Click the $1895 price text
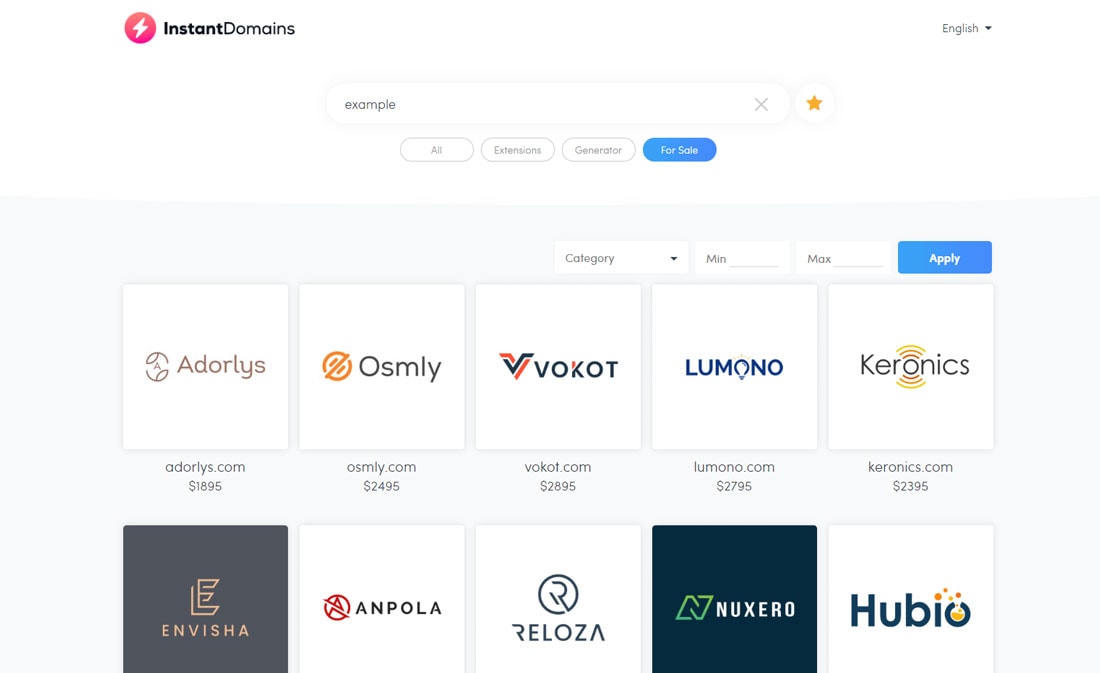Viewport: 1100px width, 673px height. (206, 486)
